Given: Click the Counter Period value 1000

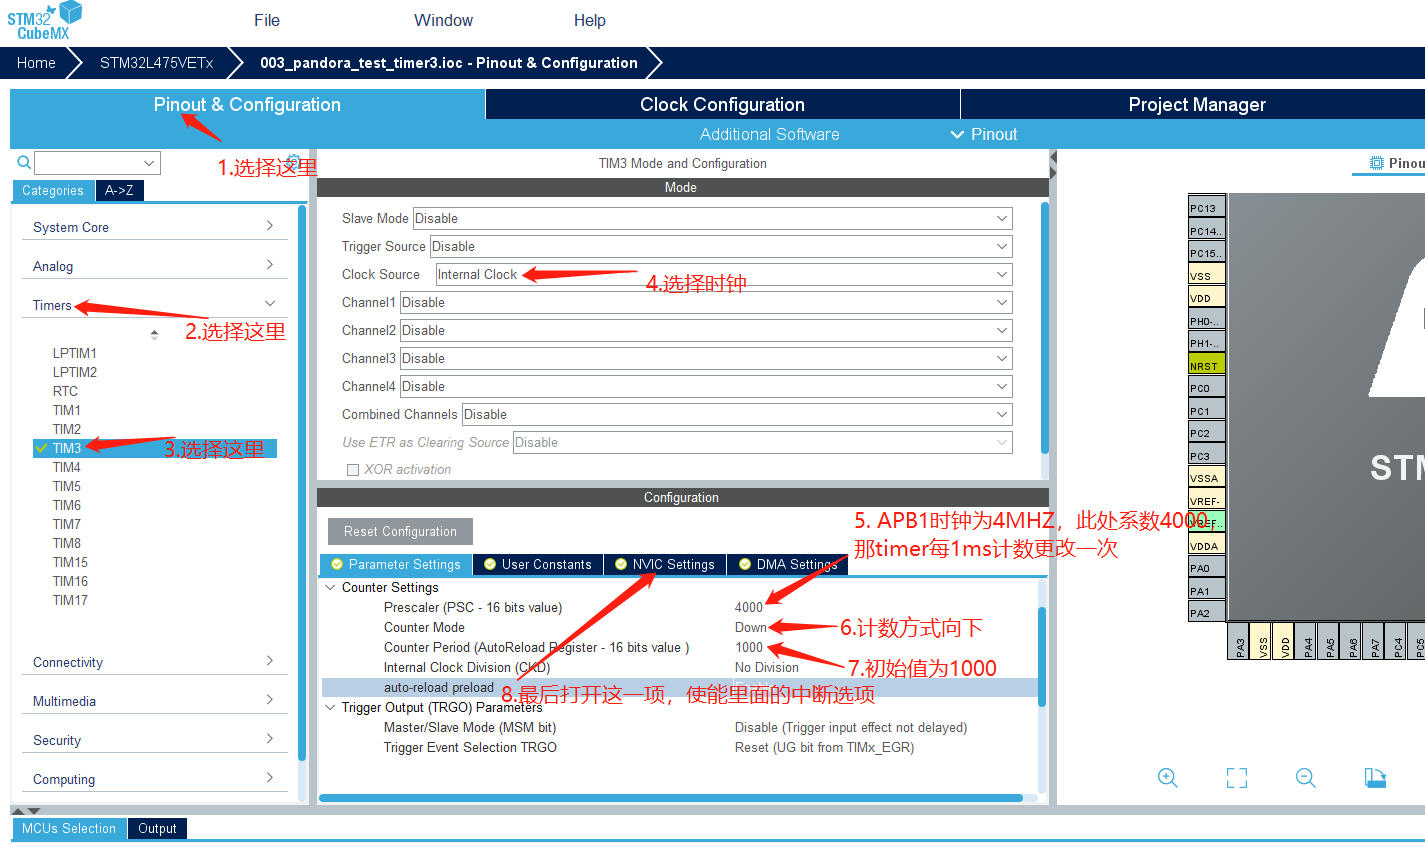Looking at the screenshot, I should coord(749,648).
